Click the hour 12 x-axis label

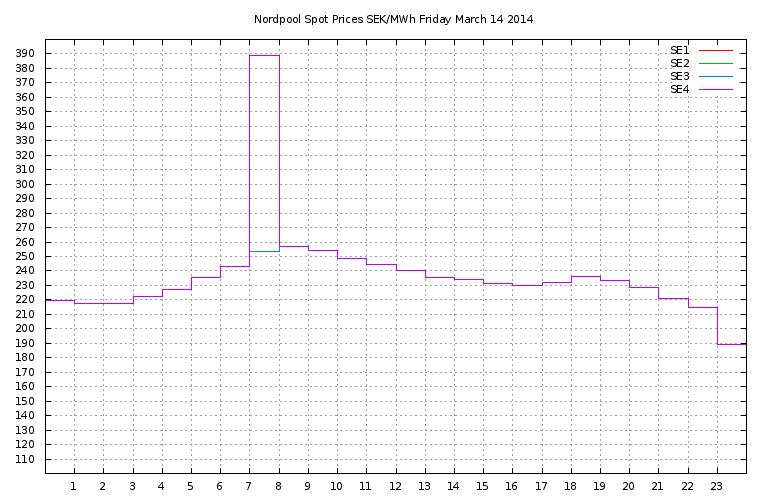click(x=395, y=486)
